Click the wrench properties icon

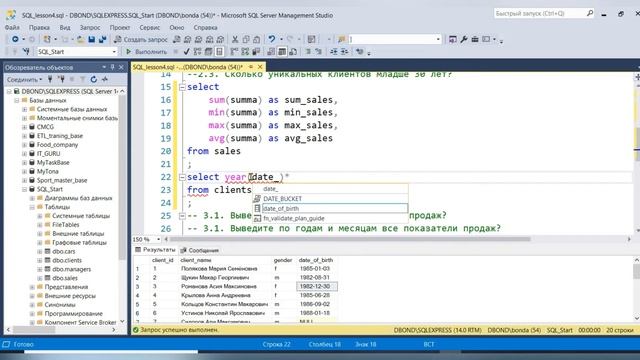pyautogui.click(x=464, y=39)
